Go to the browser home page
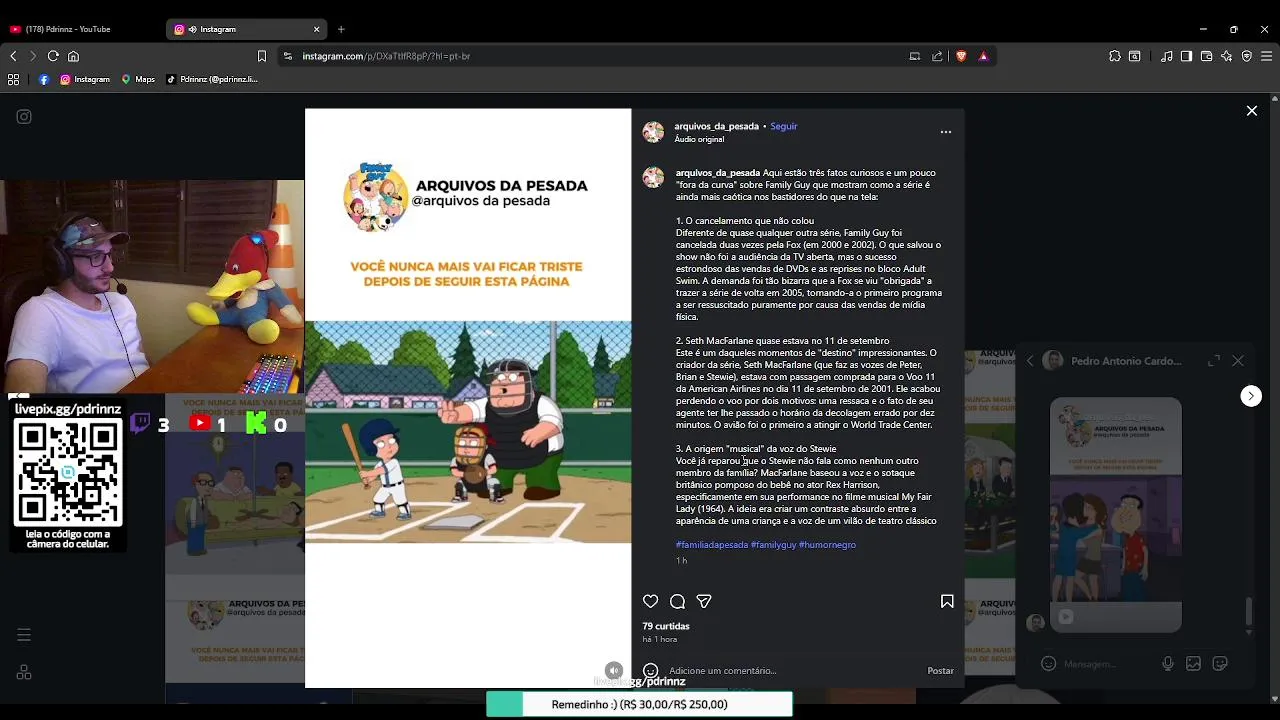This screenshot has height=720, width=1280. 73,56
